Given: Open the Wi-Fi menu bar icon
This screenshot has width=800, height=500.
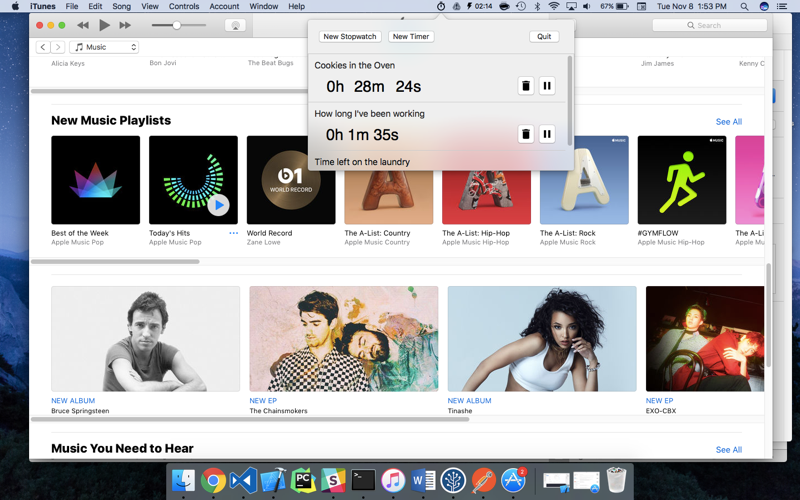Looking at the screenshot, I should (554, 7).
